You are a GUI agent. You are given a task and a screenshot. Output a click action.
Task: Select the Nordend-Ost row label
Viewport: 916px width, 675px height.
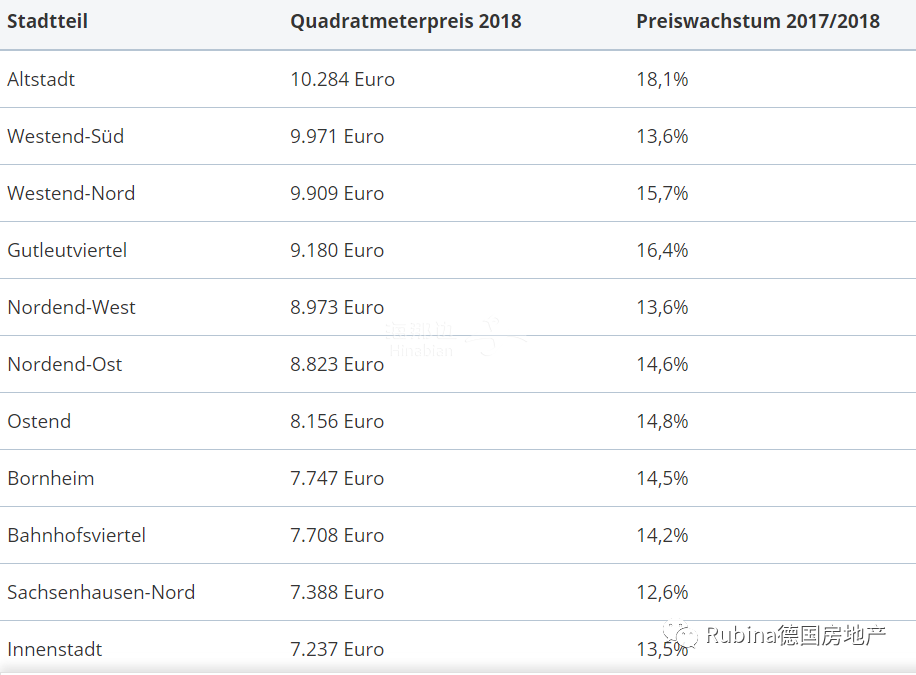65,364
